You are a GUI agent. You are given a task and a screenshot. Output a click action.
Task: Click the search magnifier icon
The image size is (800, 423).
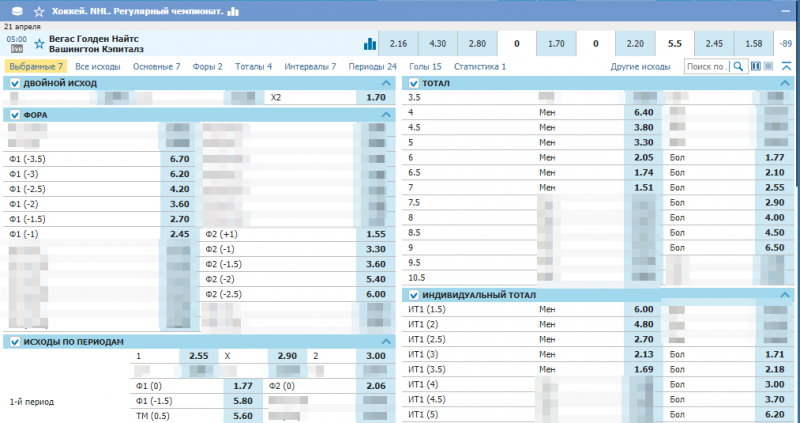pyautogui.click(x=738, y=66)
